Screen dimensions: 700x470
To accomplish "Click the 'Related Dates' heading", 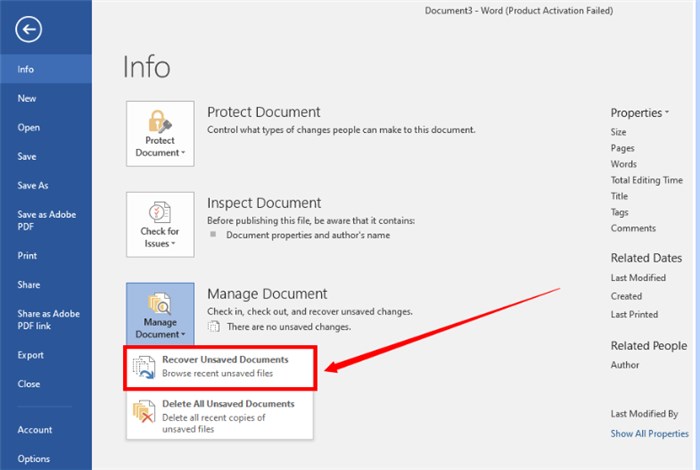I will click(x=646, y=258).
